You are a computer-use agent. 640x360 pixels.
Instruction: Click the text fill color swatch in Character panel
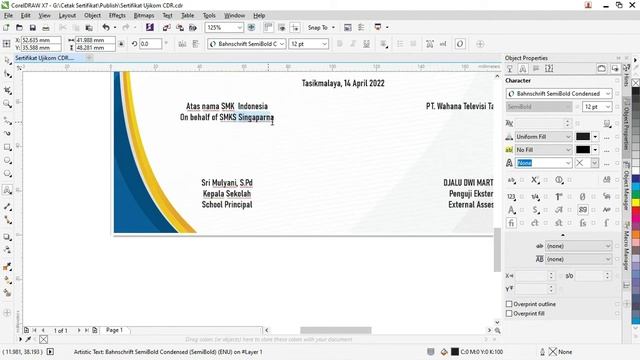[x=583, y=137]
